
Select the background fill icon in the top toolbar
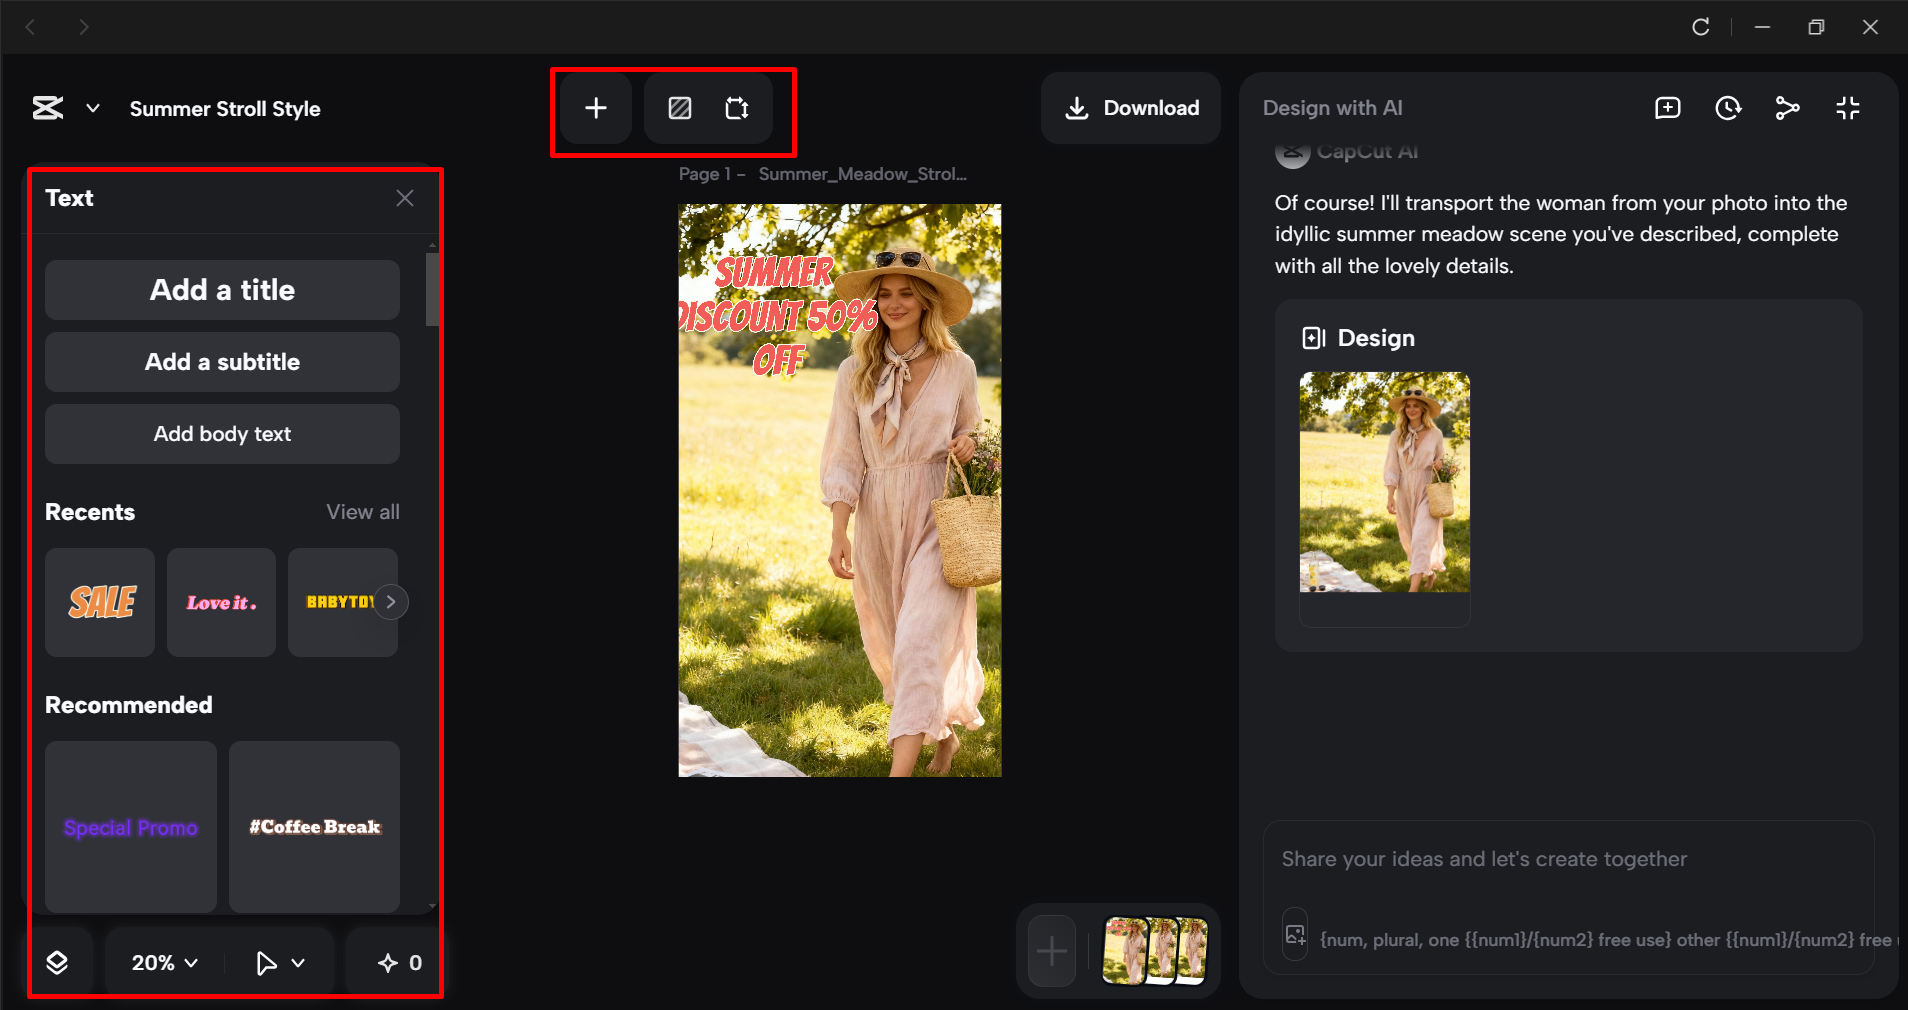[678, 108]
